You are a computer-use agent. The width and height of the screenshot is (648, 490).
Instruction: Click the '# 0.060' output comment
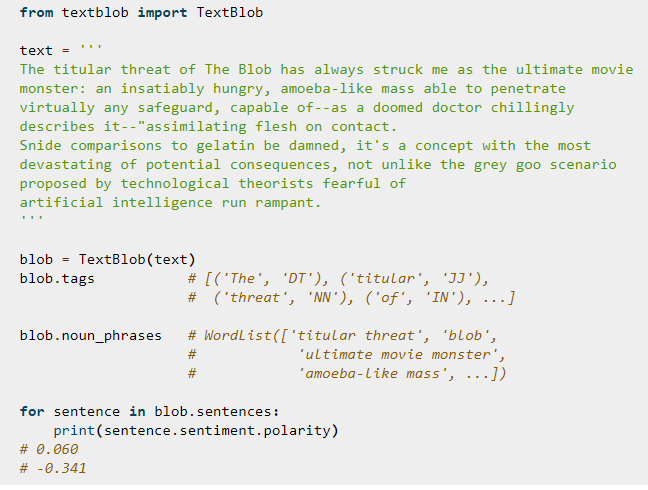pyautogui.click(x=48, y=449)
